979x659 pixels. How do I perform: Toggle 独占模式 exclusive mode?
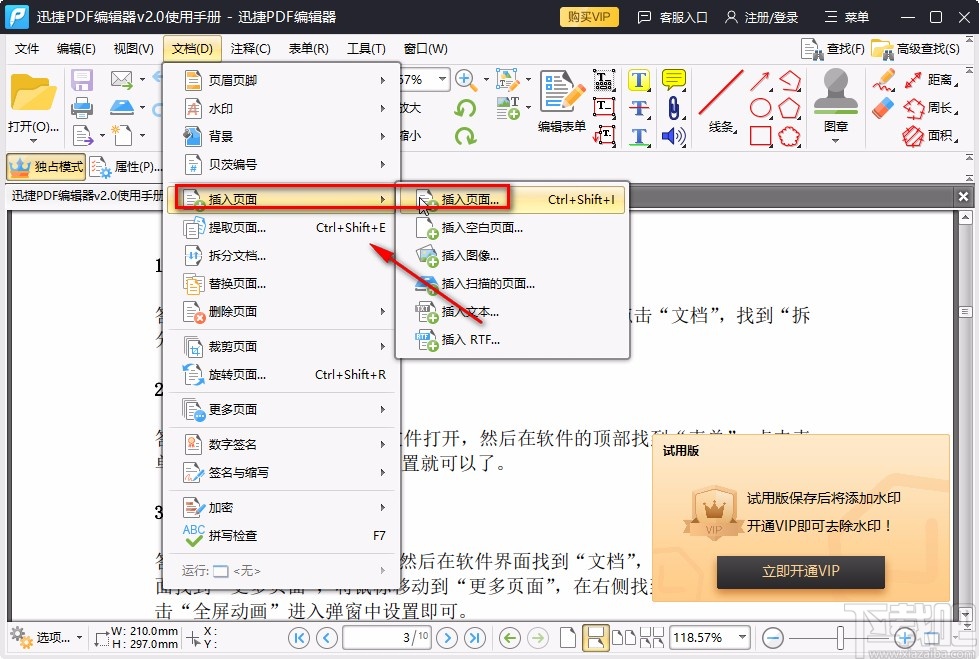[45, 166]
